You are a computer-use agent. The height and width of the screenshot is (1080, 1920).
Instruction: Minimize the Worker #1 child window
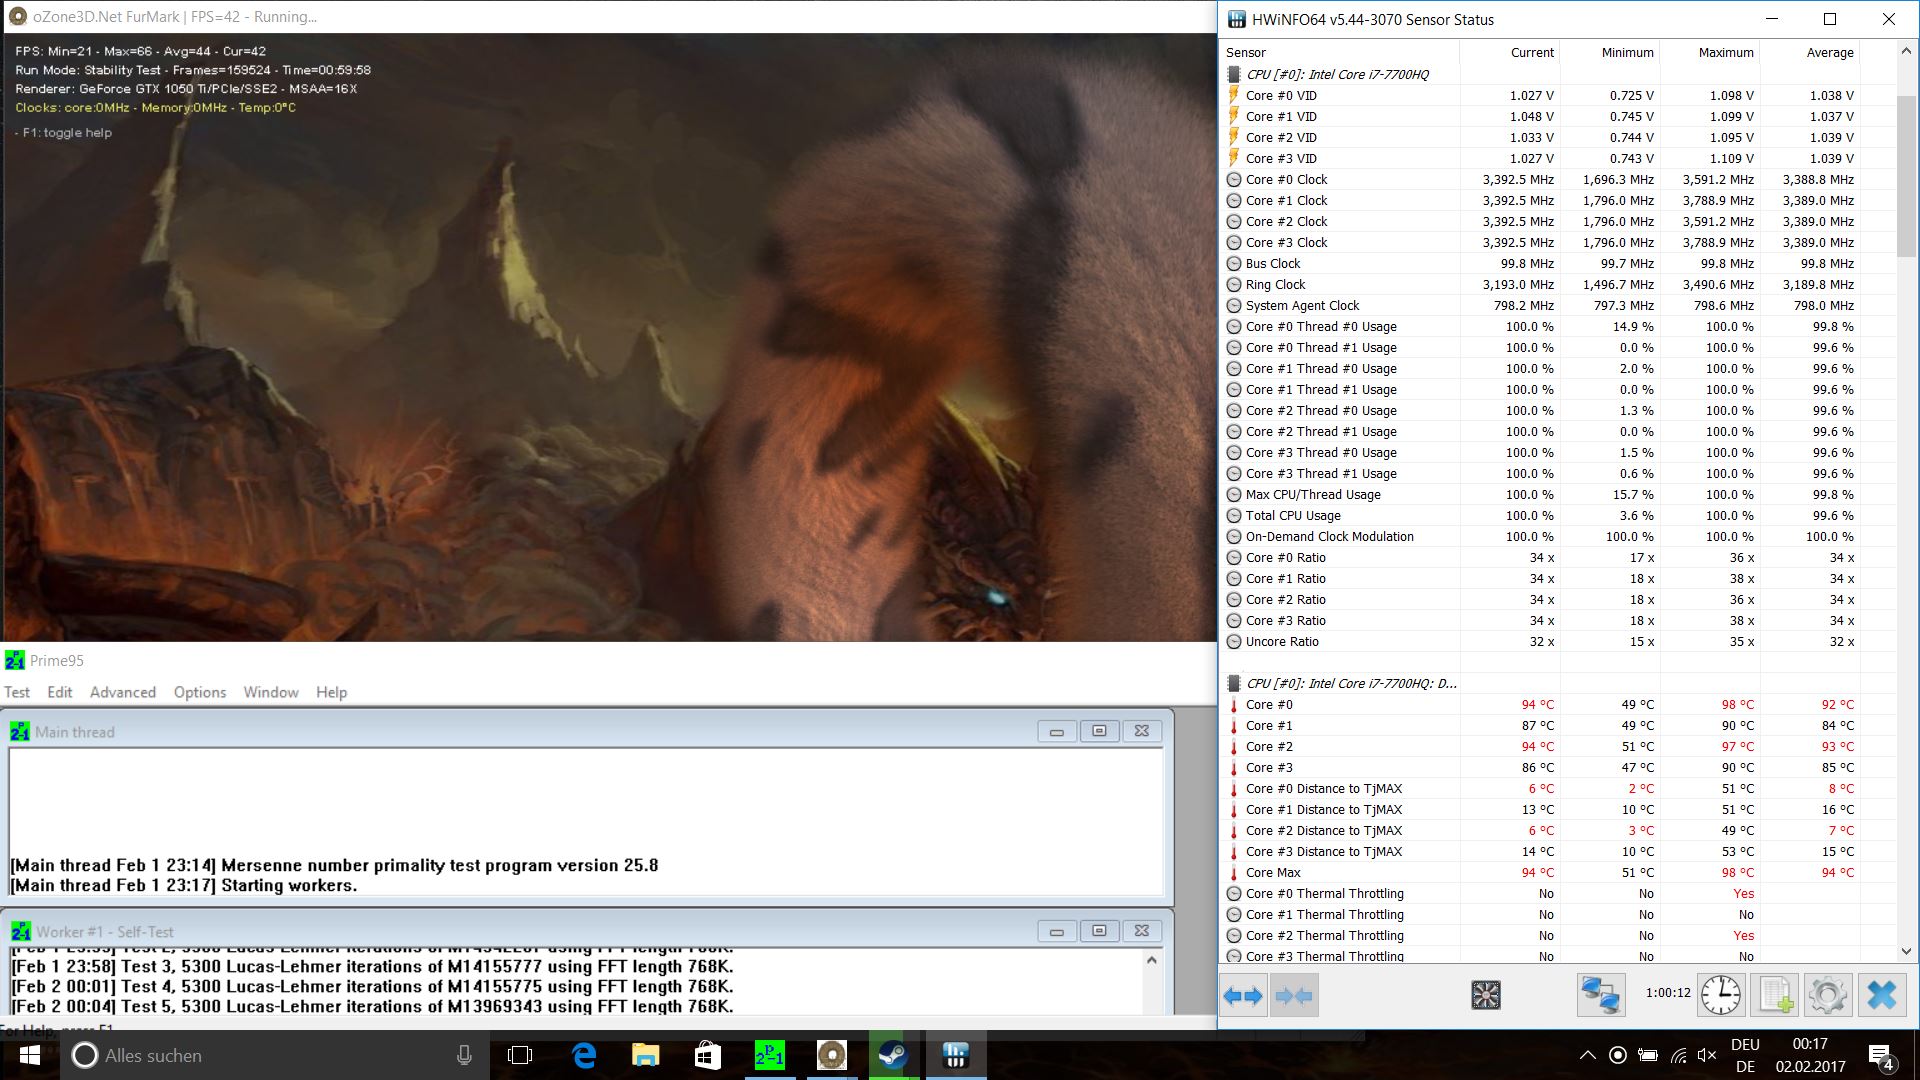coord(1057,931)
